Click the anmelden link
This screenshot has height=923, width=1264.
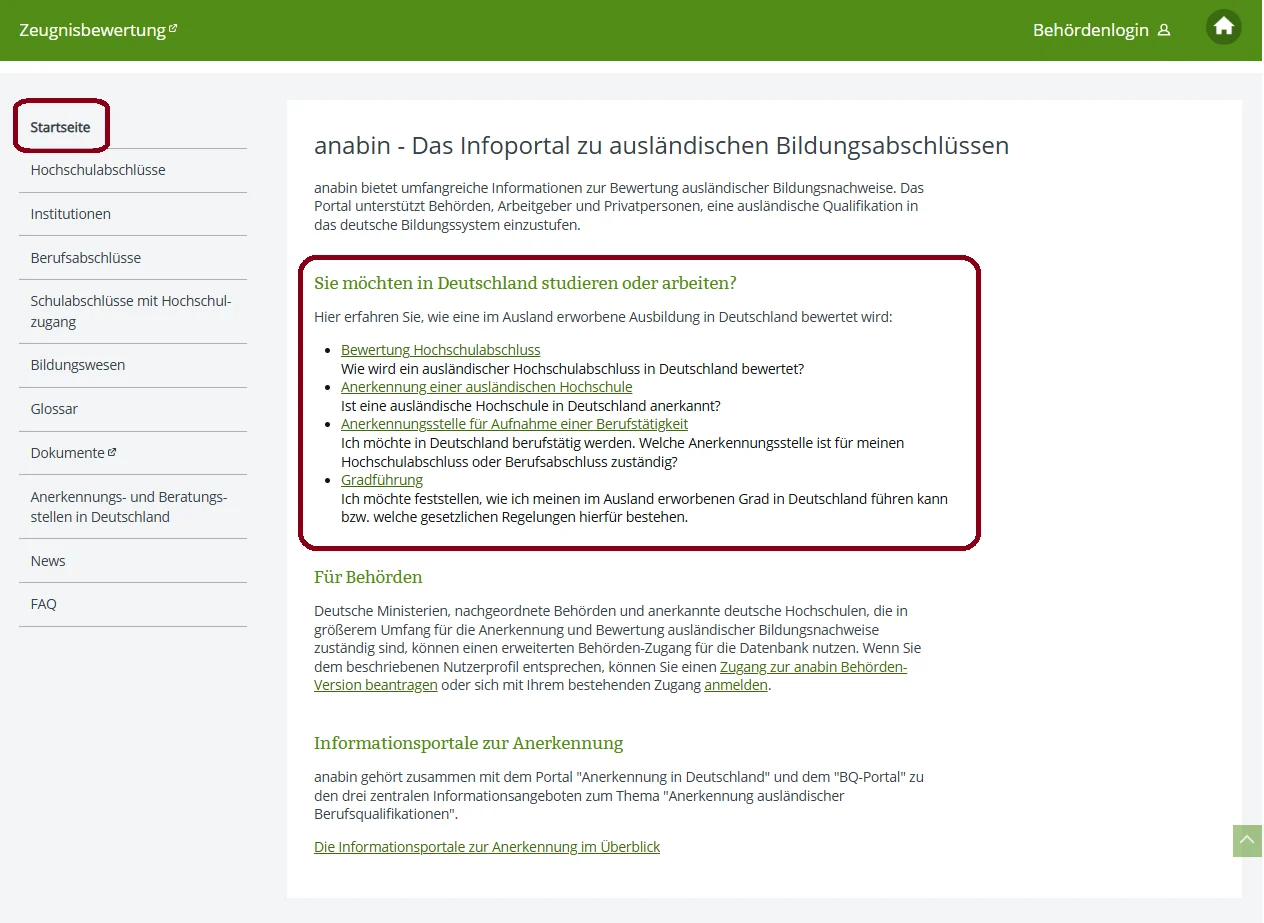coord(736,685)
